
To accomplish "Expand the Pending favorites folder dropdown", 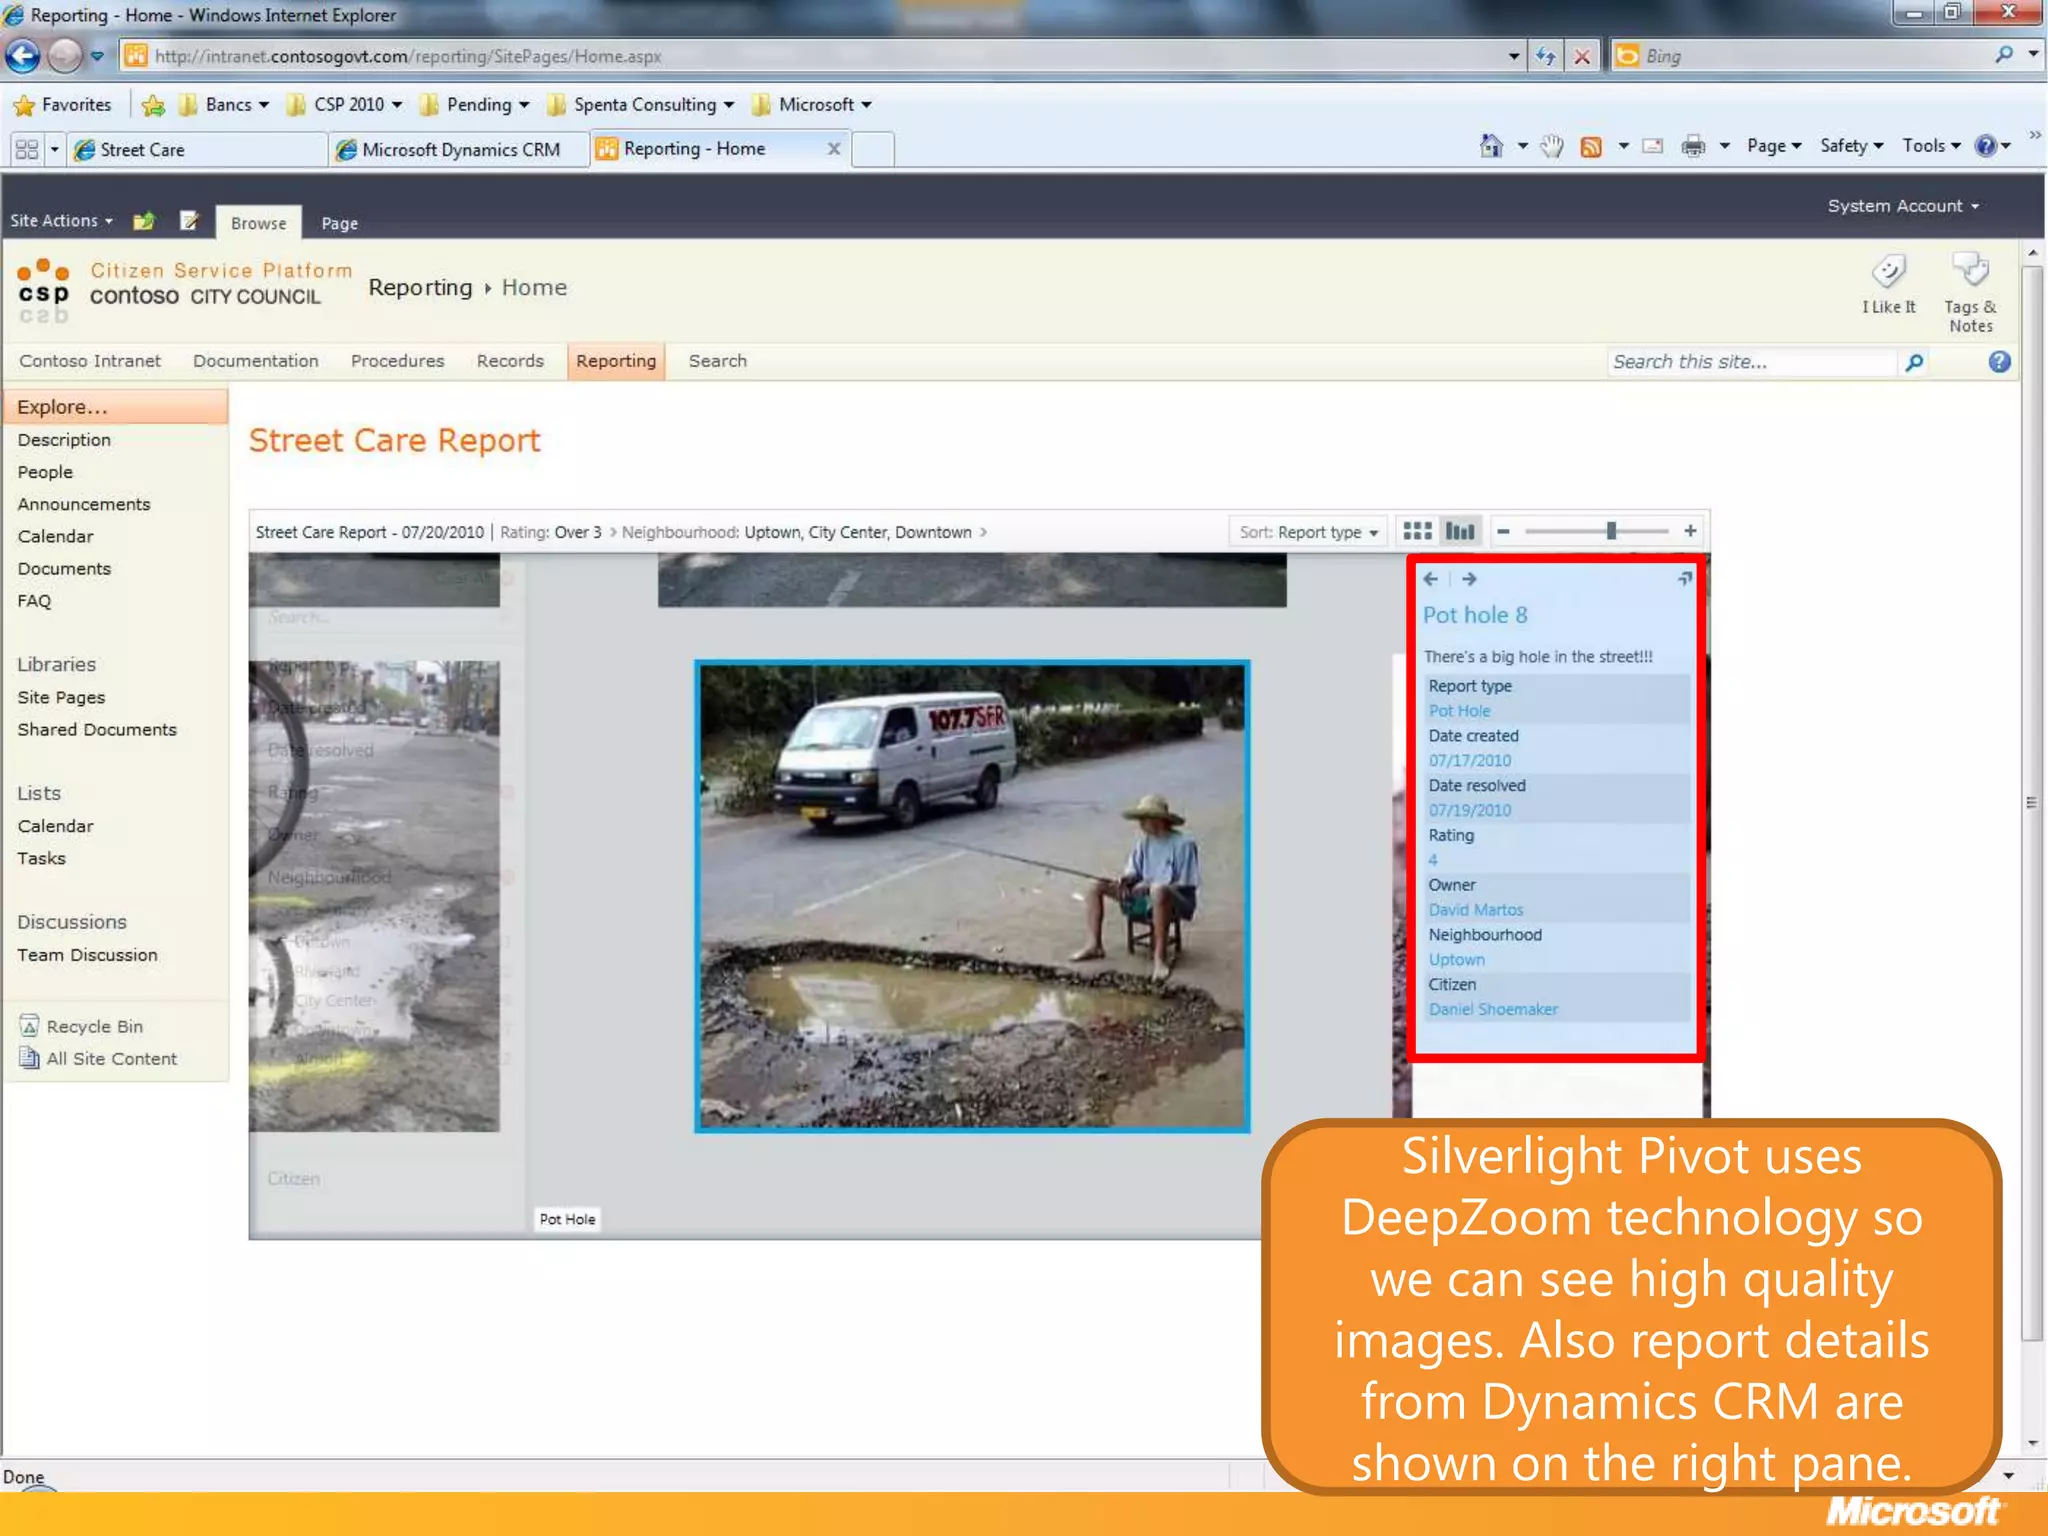I will (x=524, y=105).
